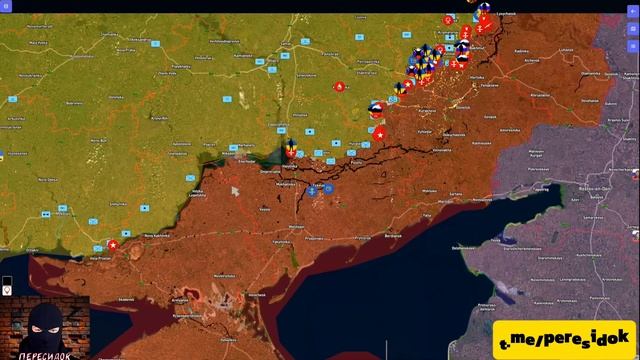Click the Nova Kakhovka town label

coord(157,236)
